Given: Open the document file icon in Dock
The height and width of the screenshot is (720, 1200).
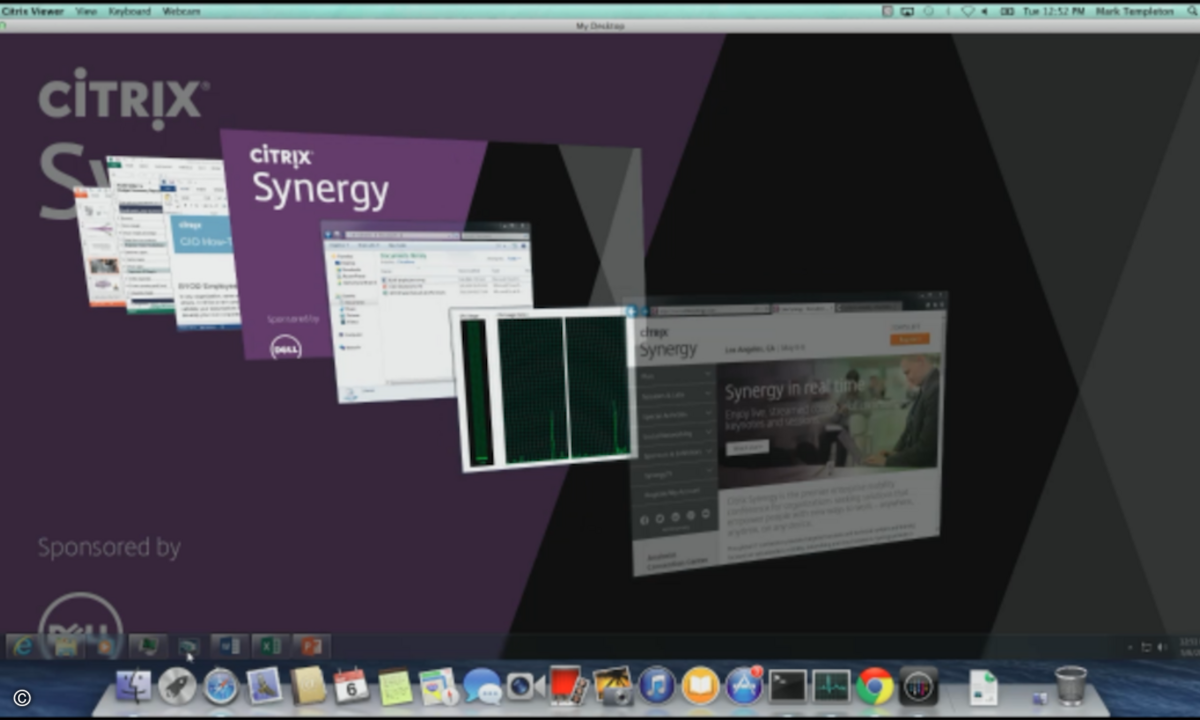Looking at the screenshot, I should [x=984, y=687].
